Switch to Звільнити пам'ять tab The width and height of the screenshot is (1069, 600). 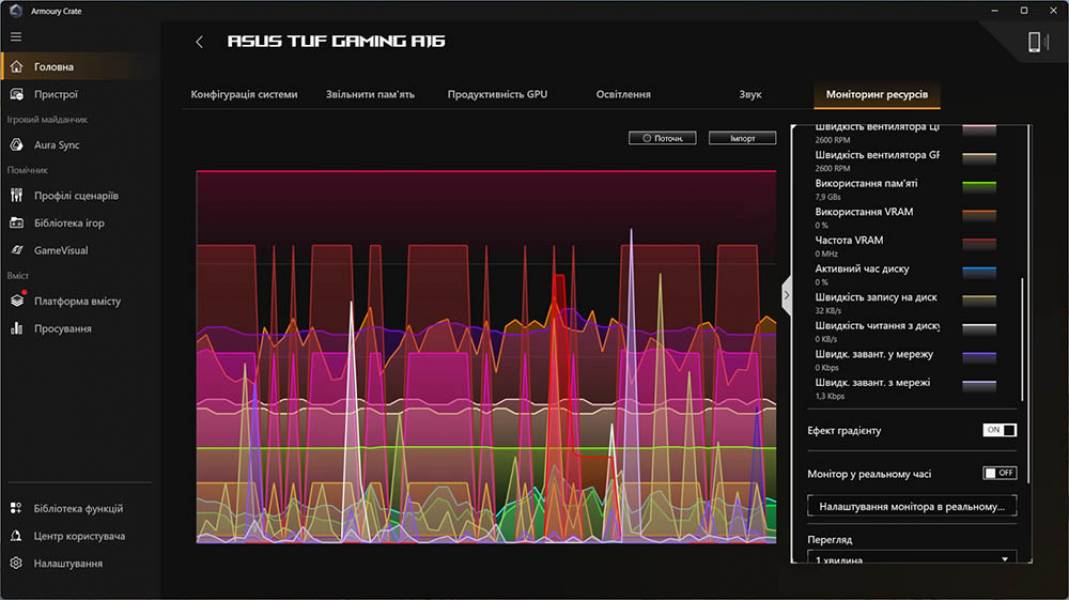point(370,94)
